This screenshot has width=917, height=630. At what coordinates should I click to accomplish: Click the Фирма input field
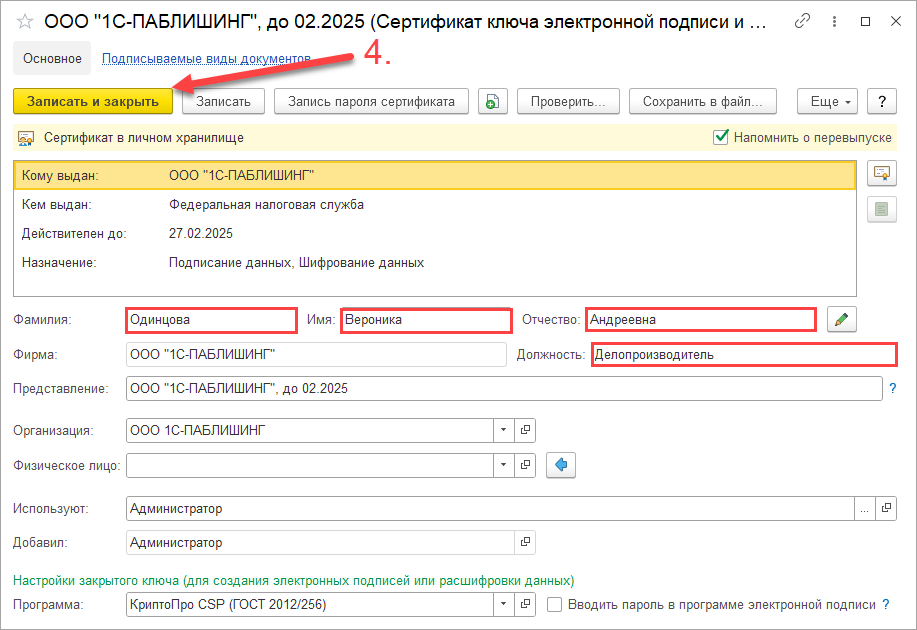pyautogui.click(x=316, y=354)
